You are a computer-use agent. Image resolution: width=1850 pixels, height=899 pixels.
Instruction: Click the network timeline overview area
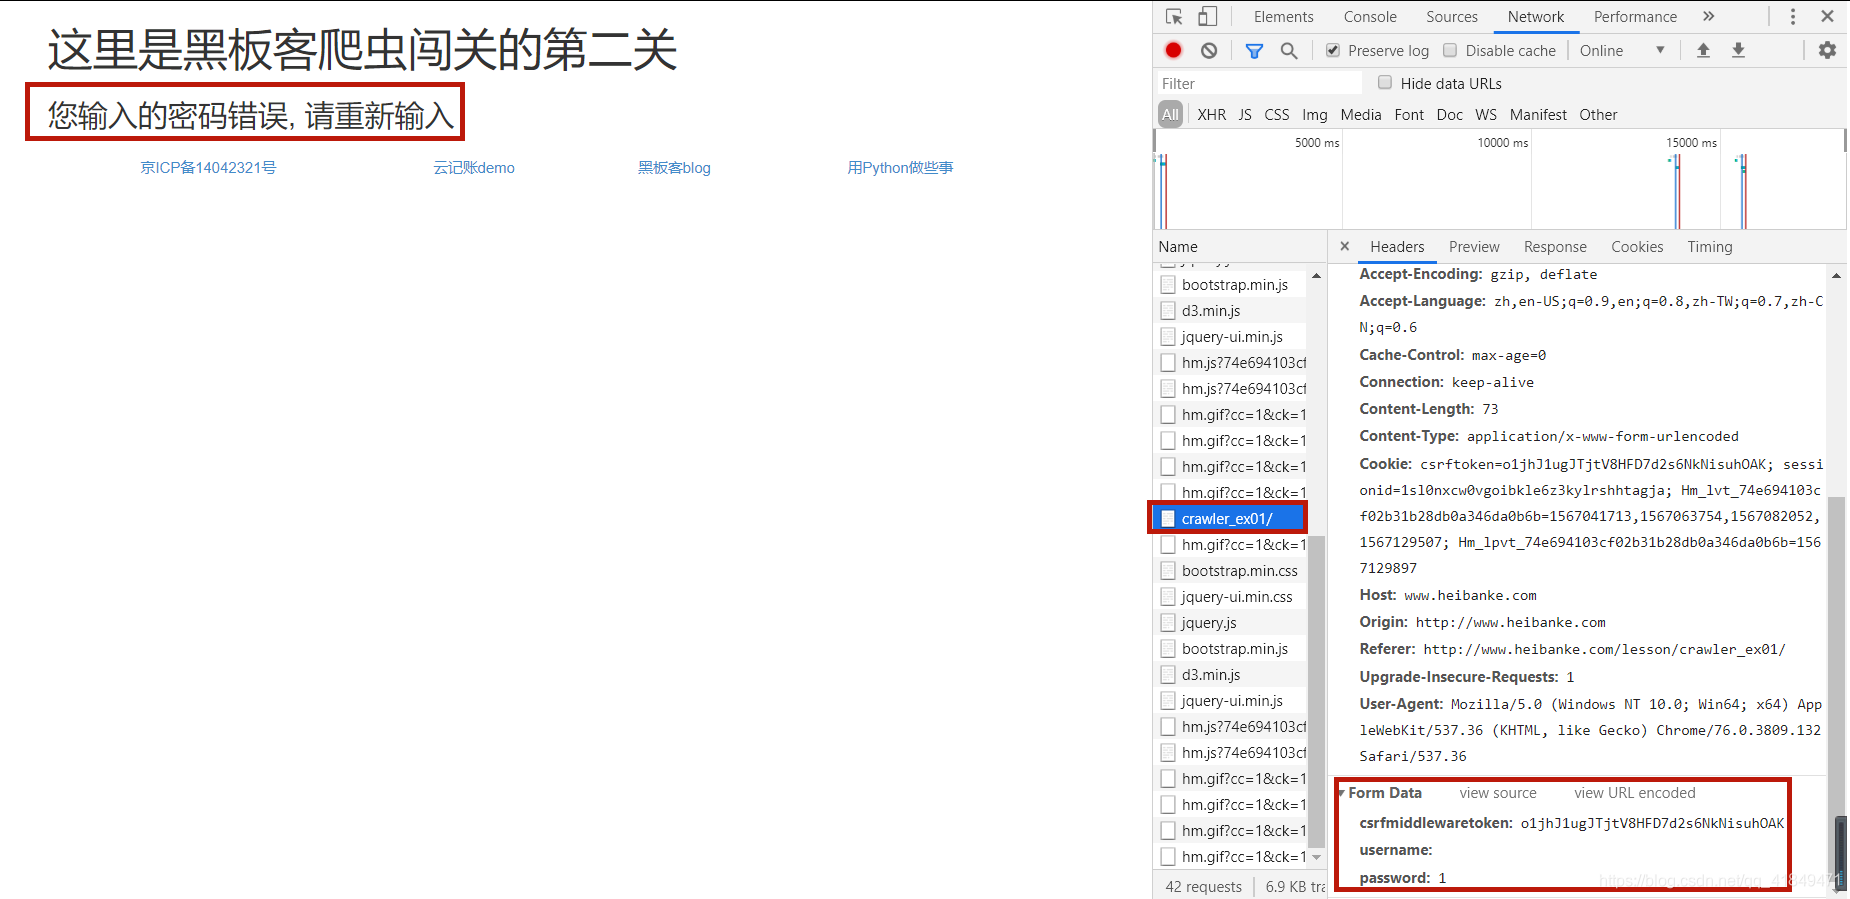1499,180
